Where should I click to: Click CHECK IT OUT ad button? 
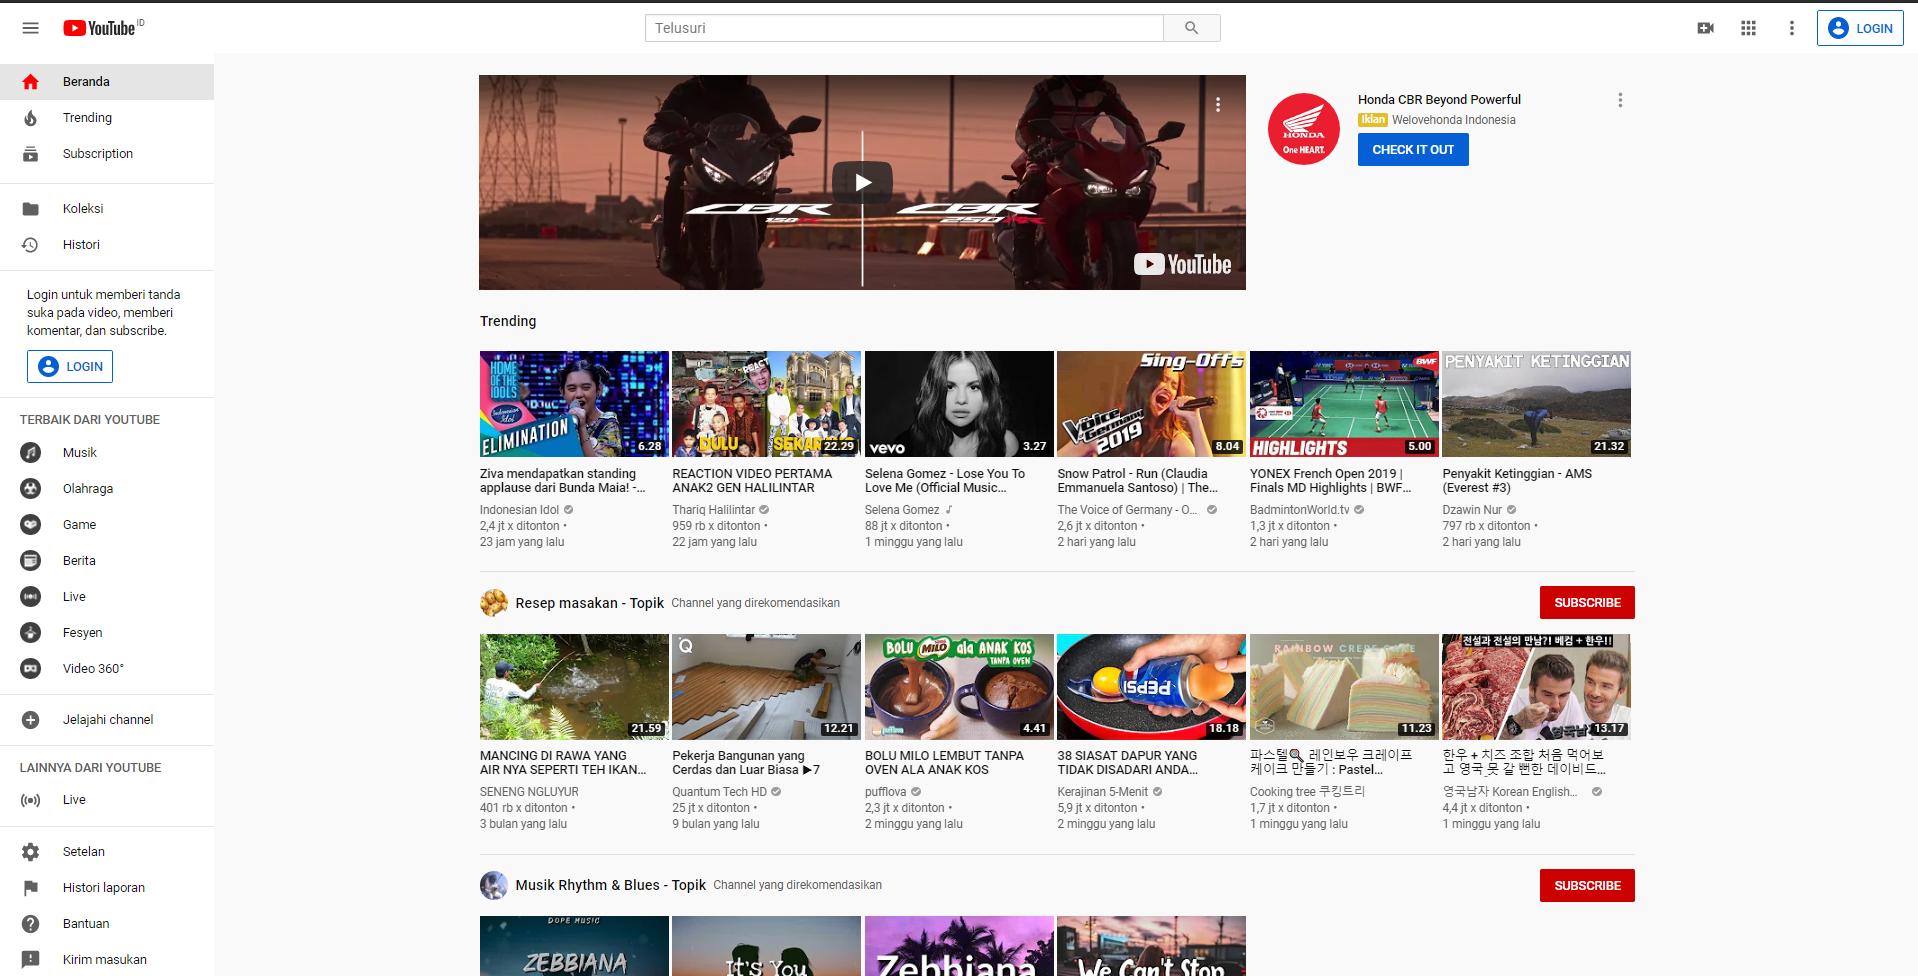click(x=1413, y=150)
